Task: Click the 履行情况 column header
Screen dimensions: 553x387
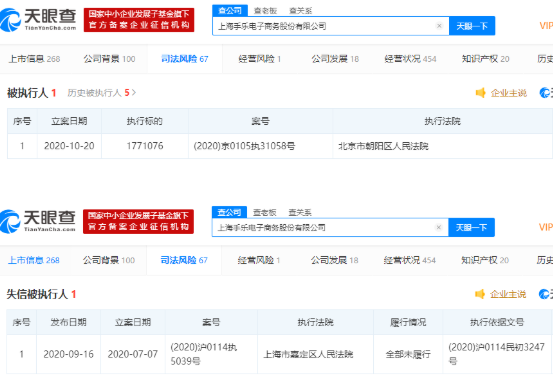Action: (x=408, y=322)
